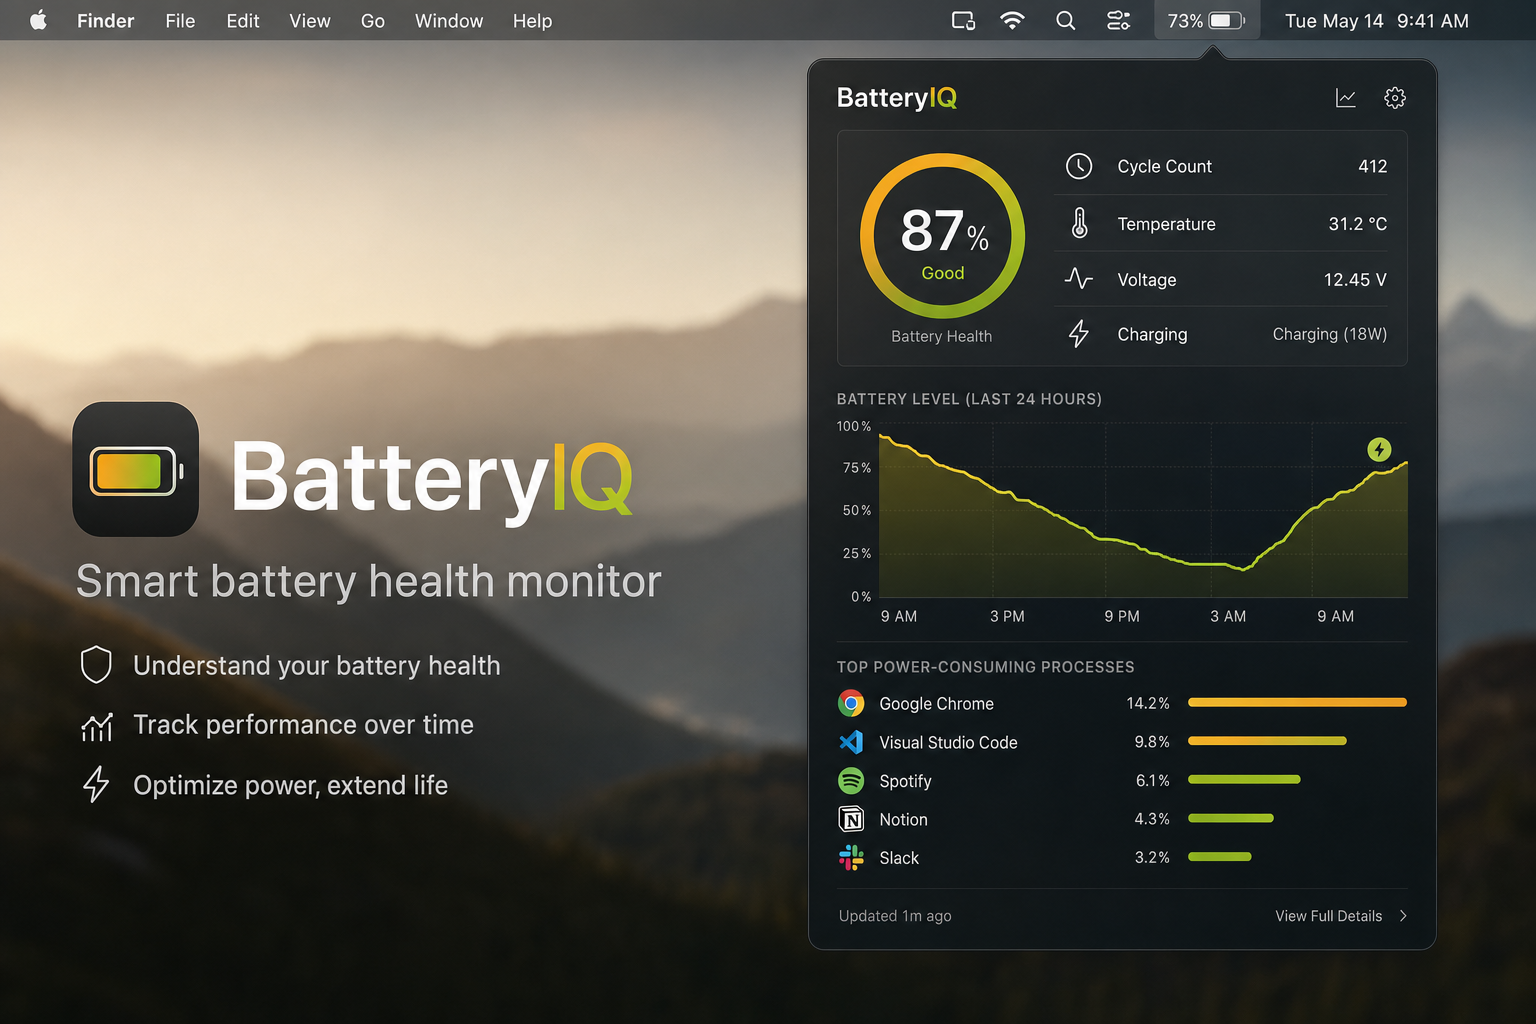The width and height of the screenshot is (1536, 1024).
Task: Click the Charging lightning bolt icon in stats
Action: click(1079, 333)
